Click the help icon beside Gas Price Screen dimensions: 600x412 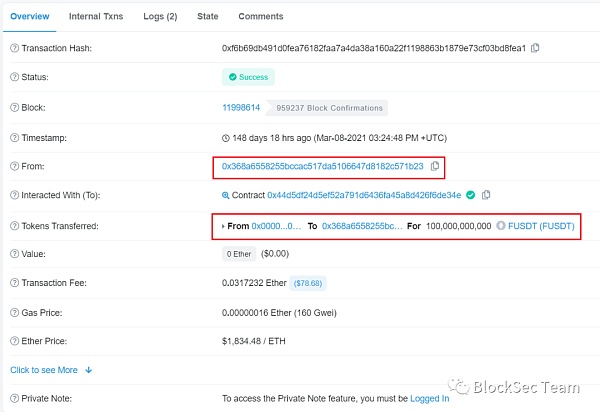point(14,312)
